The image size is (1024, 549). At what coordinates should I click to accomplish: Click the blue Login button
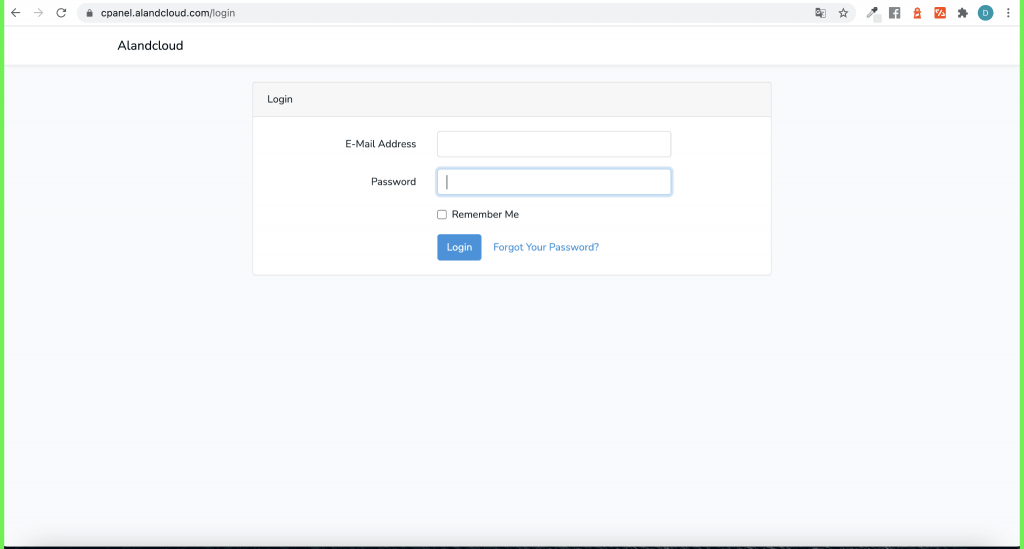459,247
